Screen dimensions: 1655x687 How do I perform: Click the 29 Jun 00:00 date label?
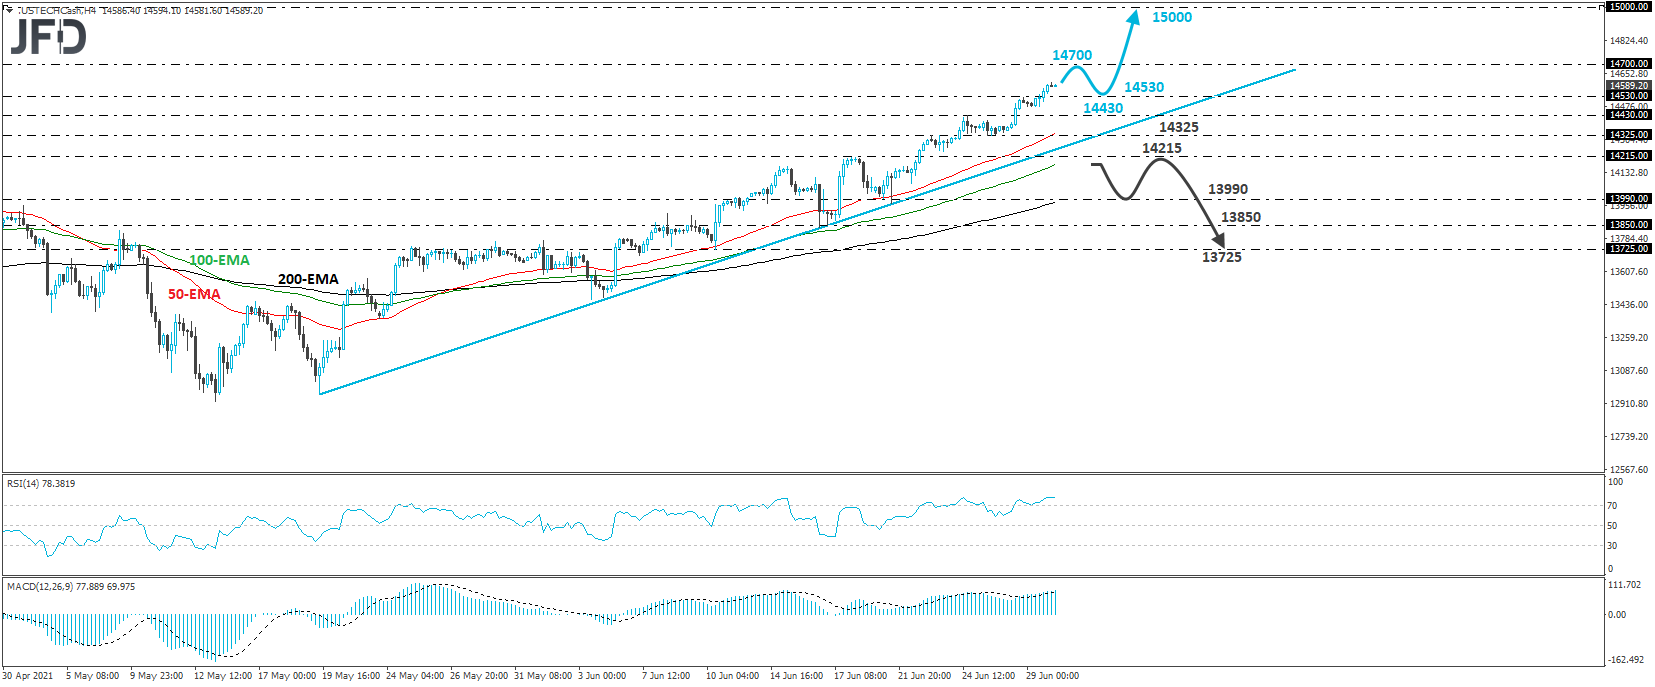click(1053, 676)
